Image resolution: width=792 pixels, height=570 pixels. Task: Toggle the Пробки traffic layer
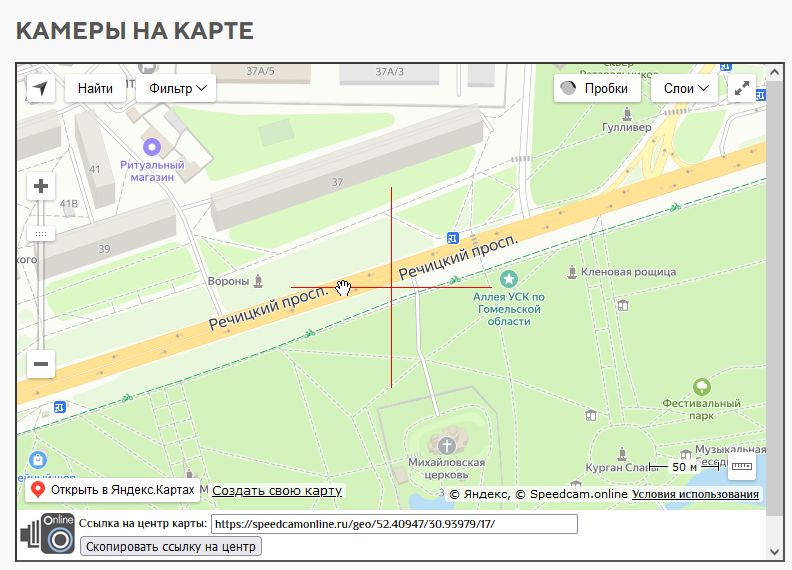(598, 88)
